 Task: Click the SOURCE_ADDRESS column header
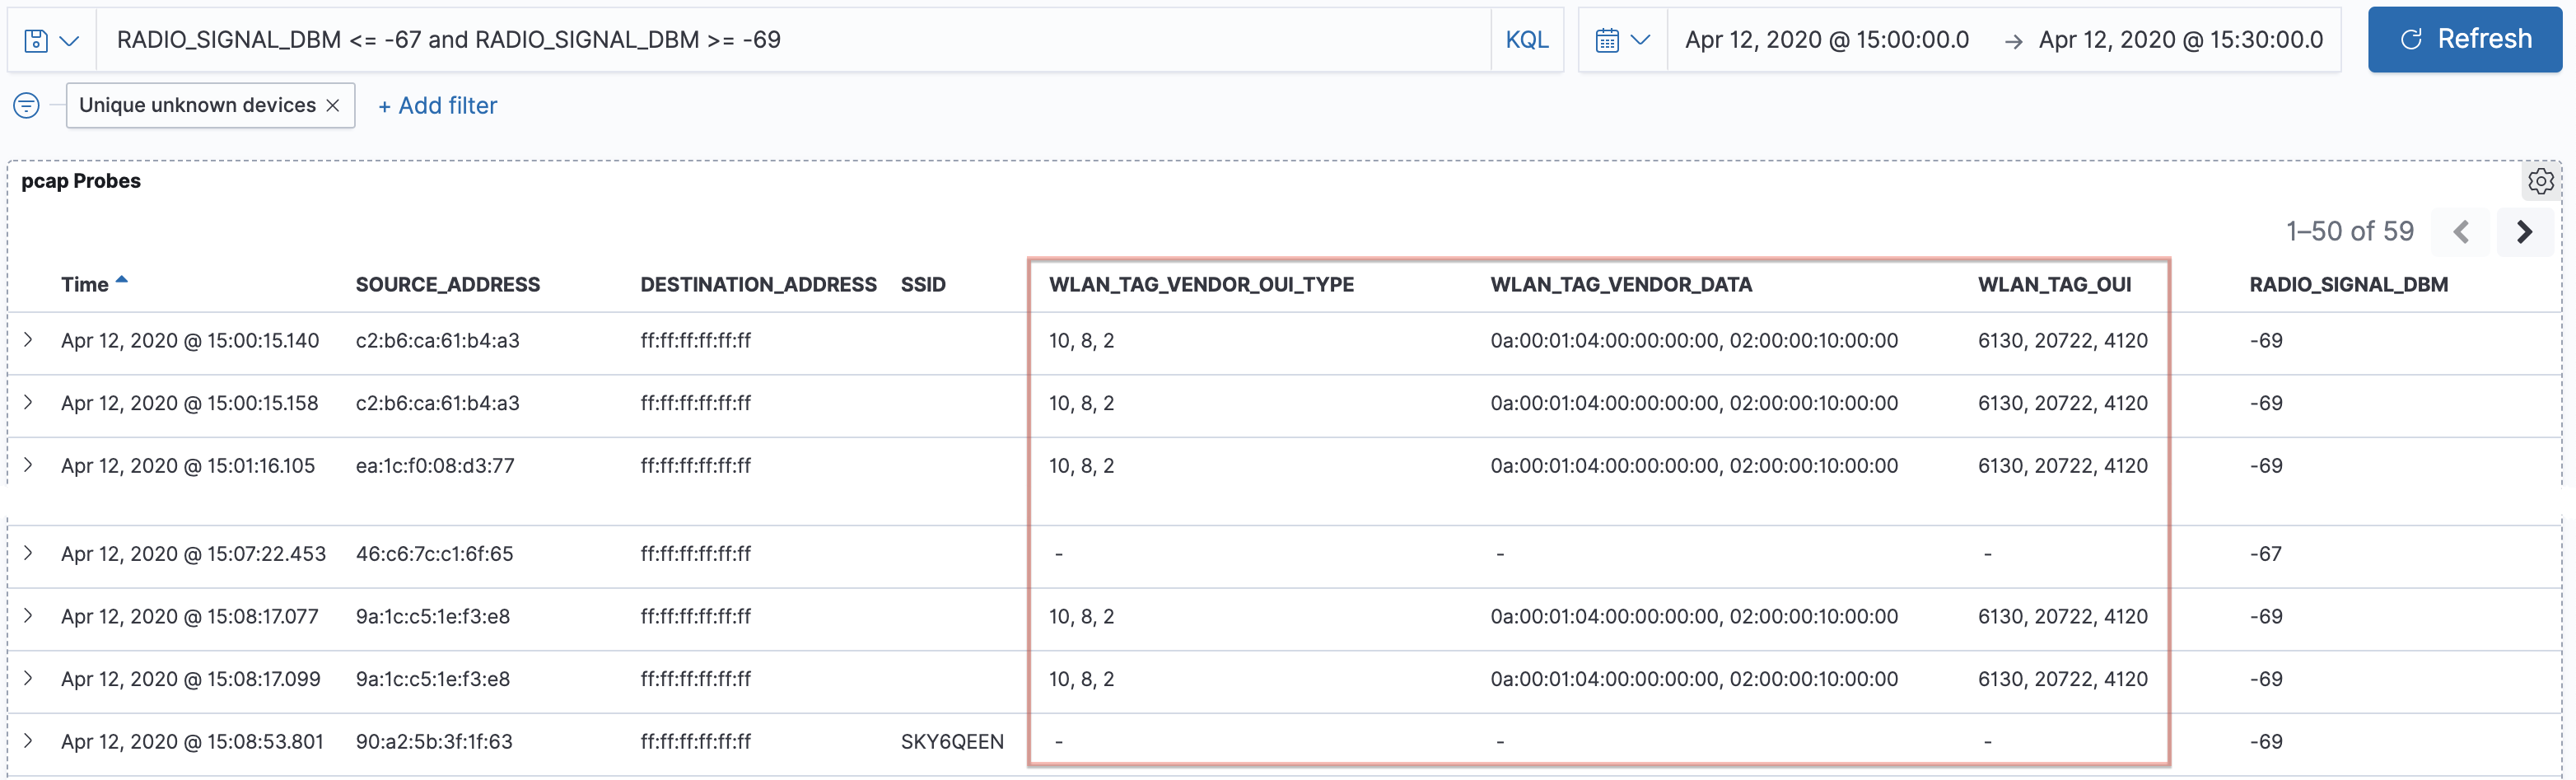(x=447, y=284)
